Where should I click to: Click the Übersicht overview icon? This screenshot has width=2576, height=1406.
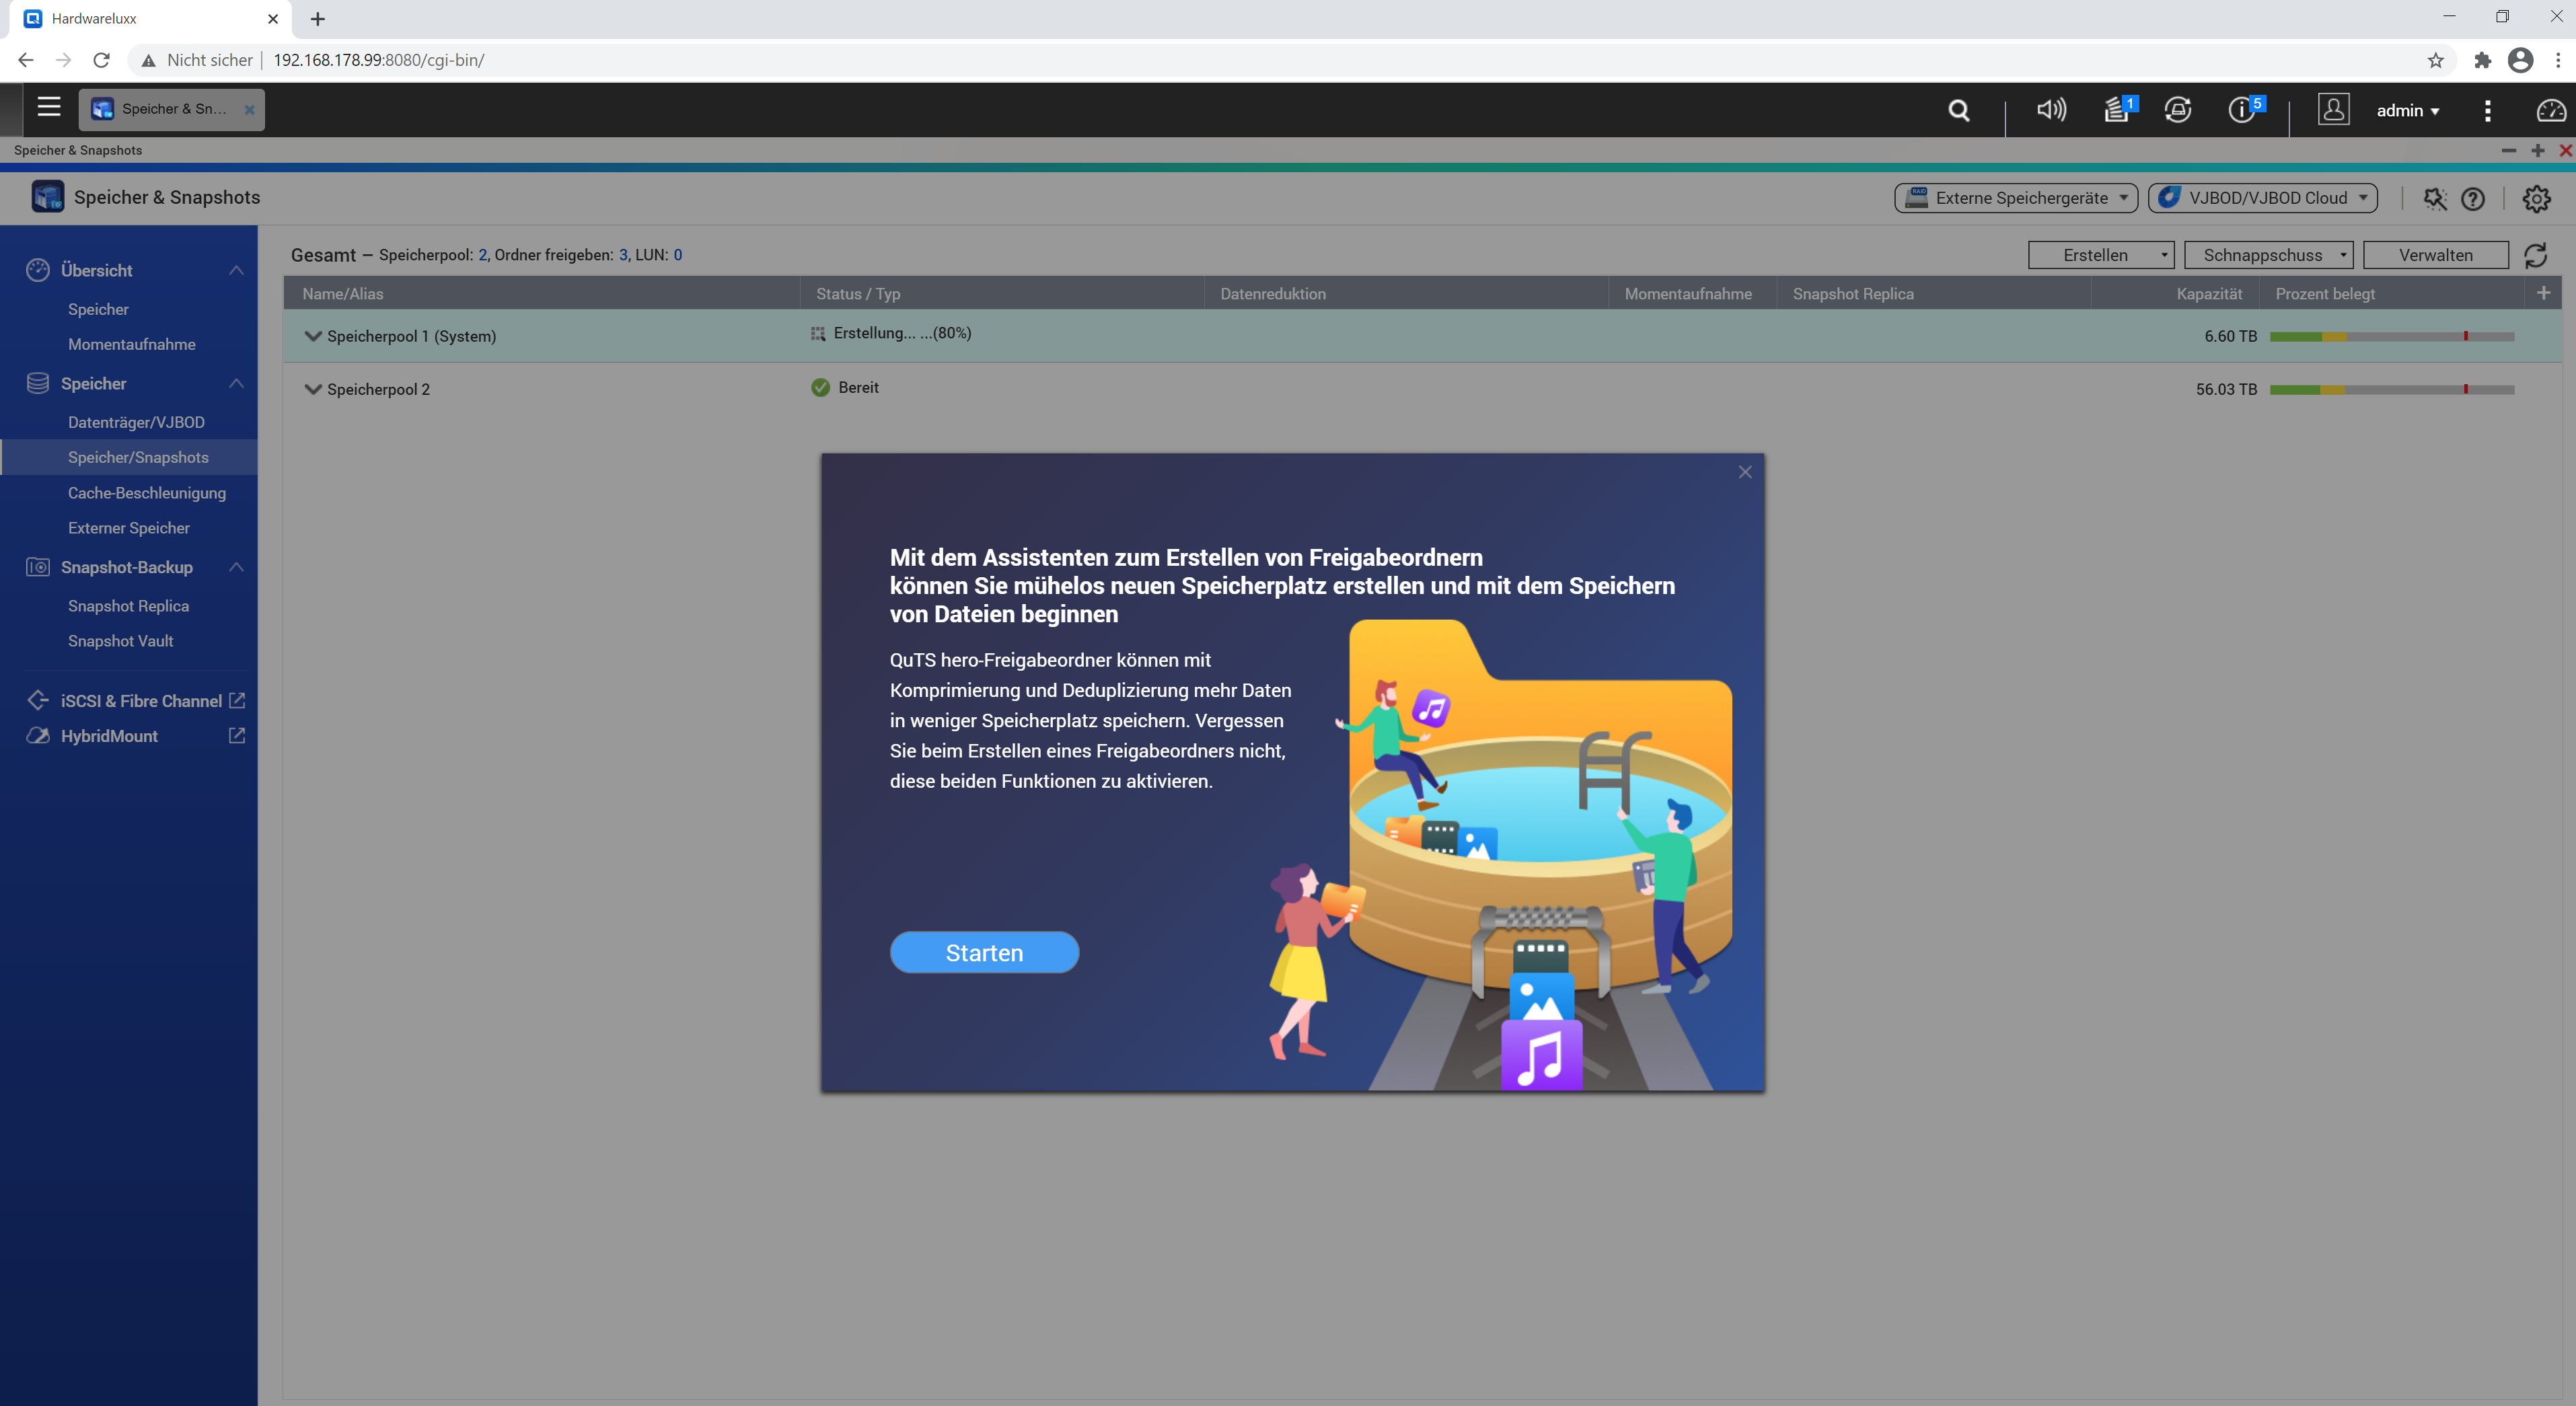pyautogui.click(x=38, y=270)
